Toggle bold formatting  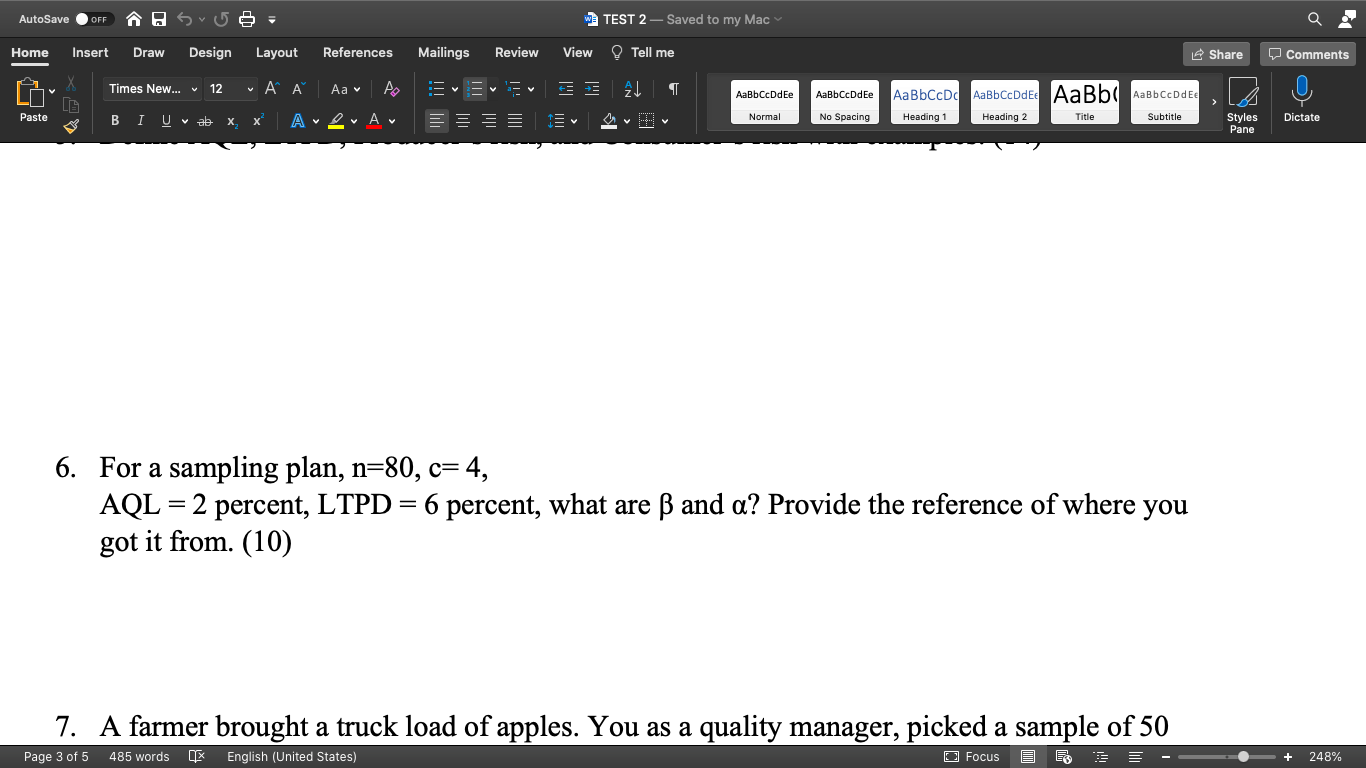(x=115, y=121)
